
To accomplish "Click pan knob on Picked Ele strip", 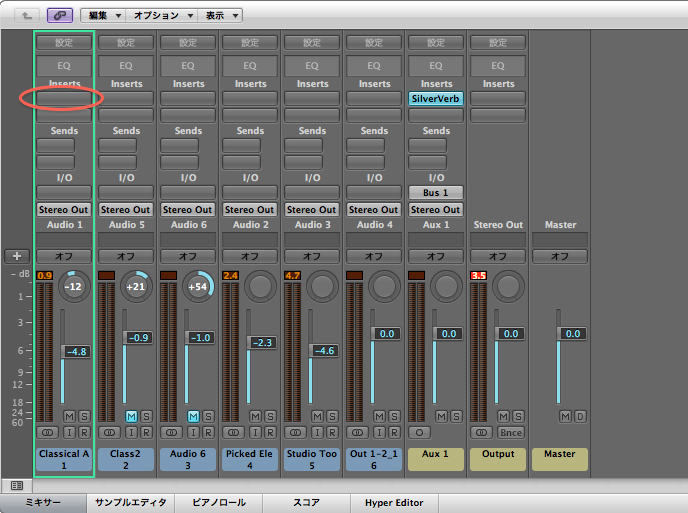I will 260,287.
